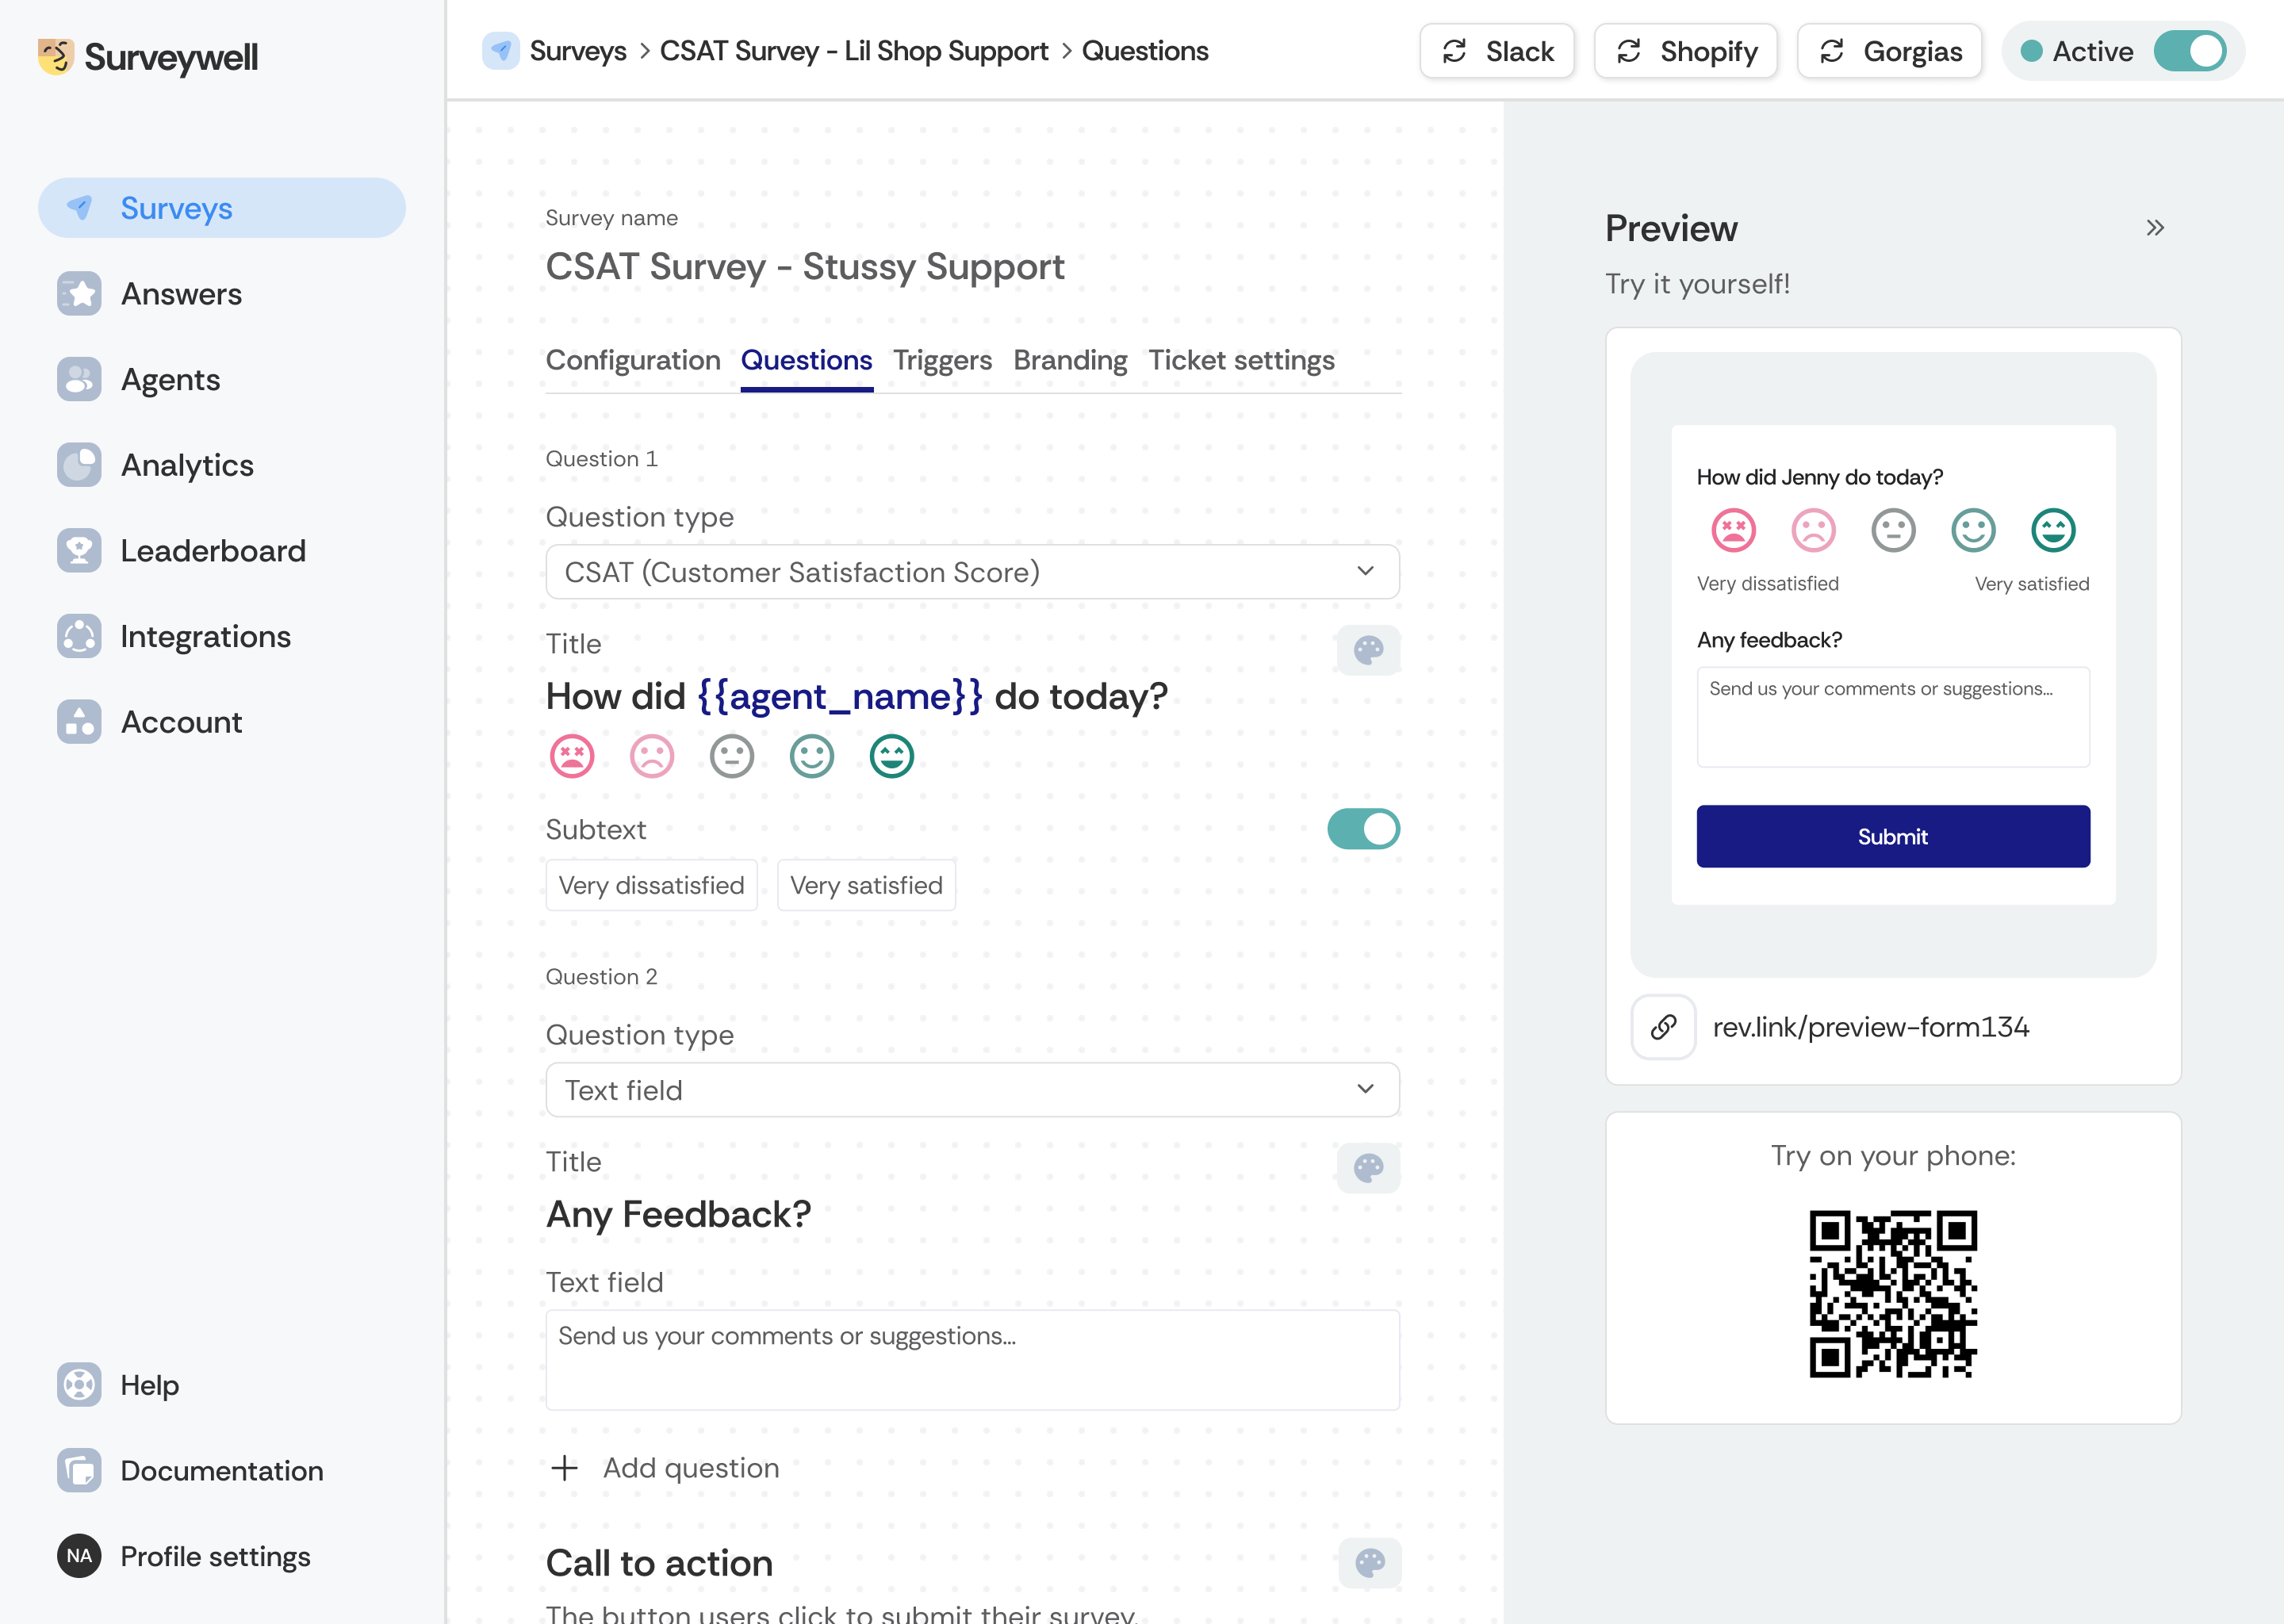
Task: Switch to the Triggers tab
Action: (942, 360)
